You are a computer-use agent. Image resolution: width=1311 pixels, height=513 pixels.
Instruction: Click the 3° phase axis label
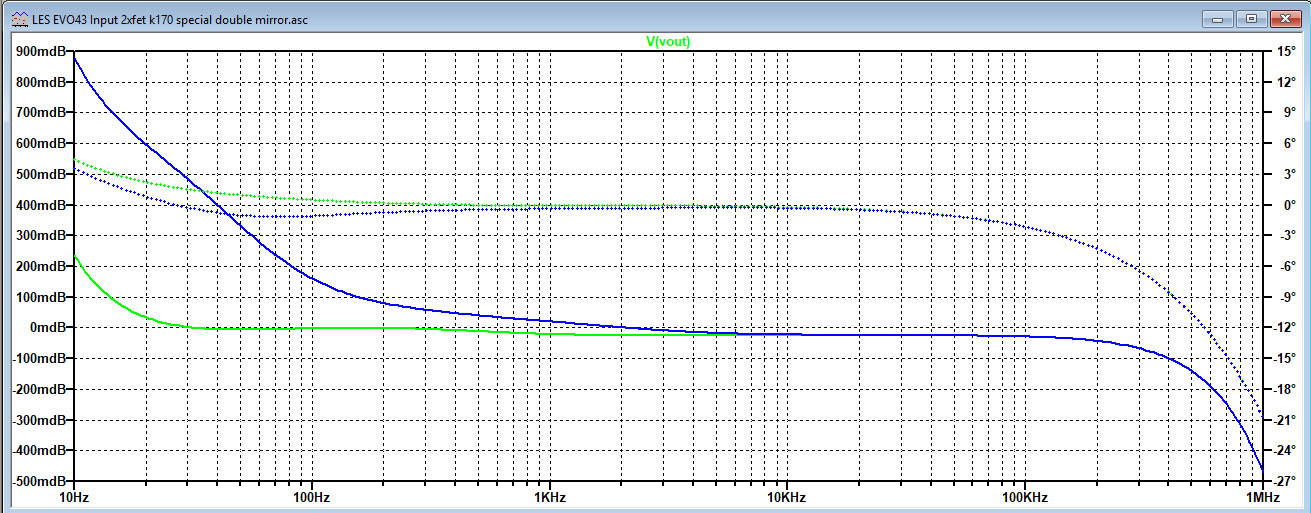tap(1289, 174)
